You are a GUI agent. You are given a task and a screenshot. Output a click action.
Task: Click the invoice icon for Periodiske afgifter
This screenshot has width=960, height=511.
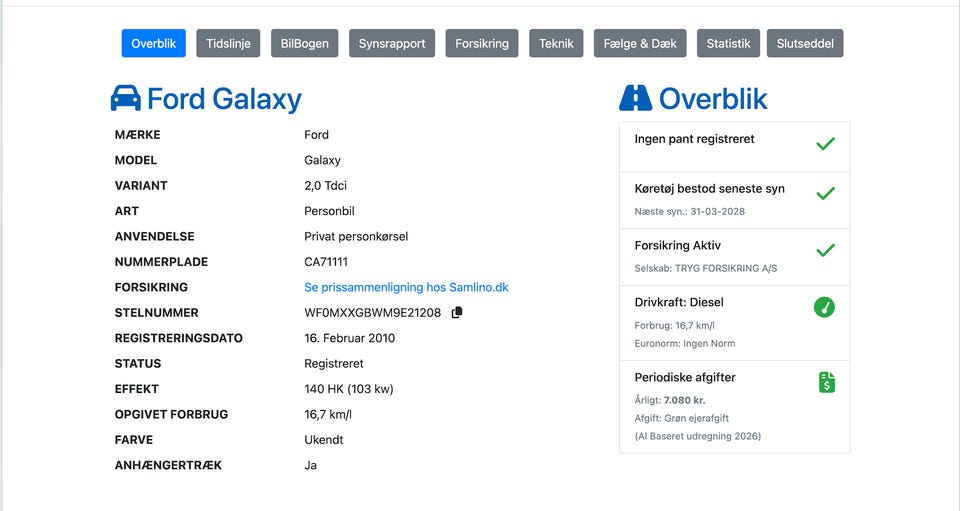pos(827,382)
